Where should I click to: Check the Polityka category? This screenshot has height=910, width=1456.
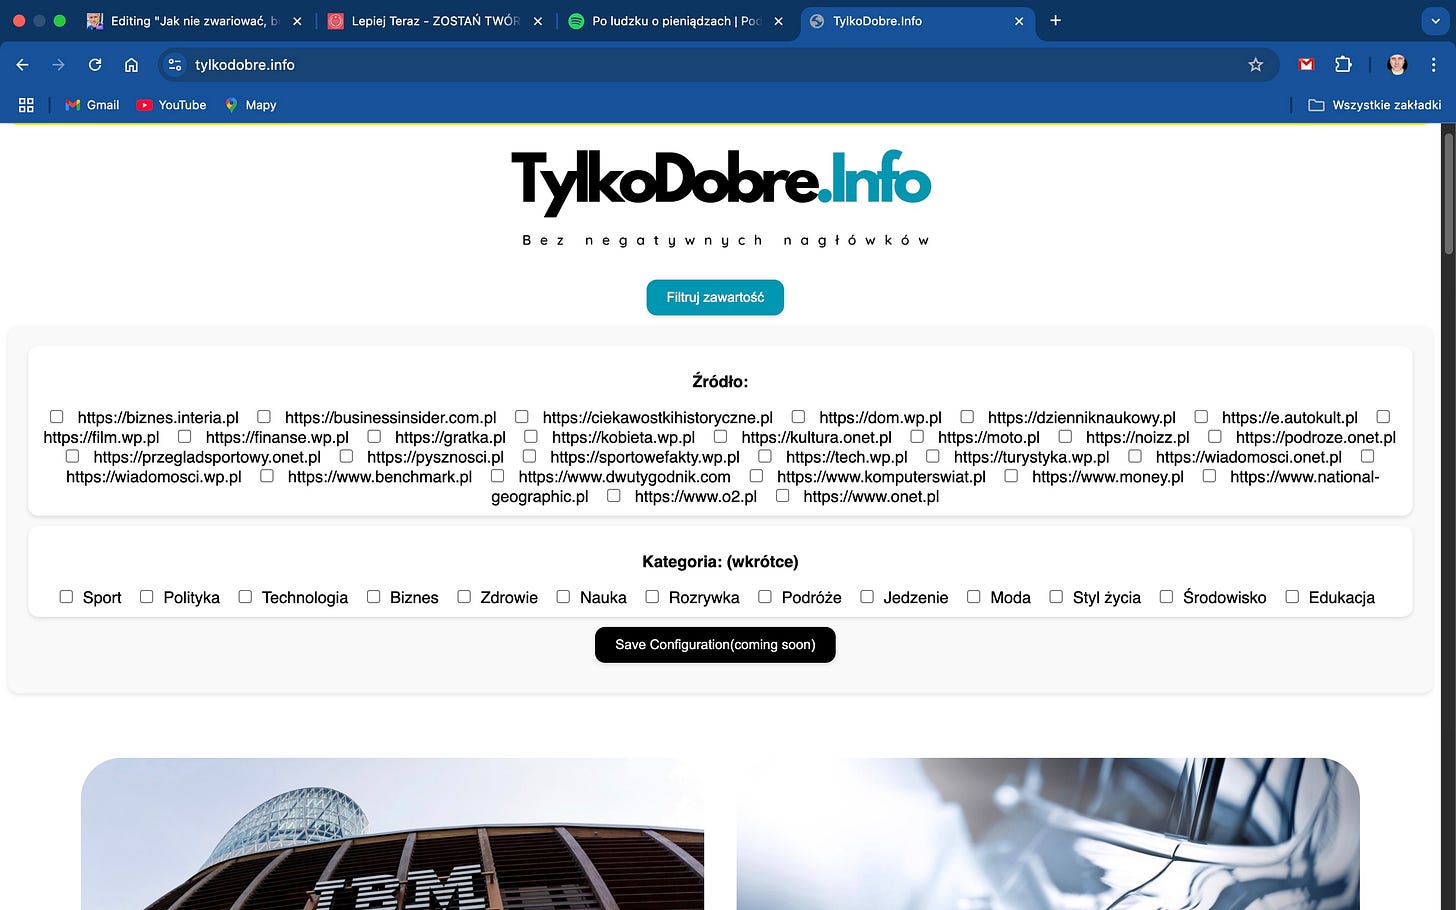click(147, 596)
